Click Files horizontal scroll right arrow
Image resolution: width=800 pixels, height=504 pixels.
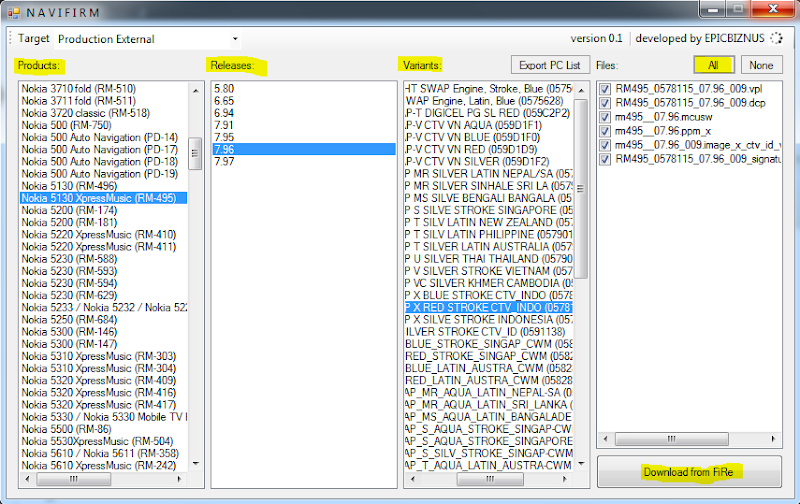point(773,439)
